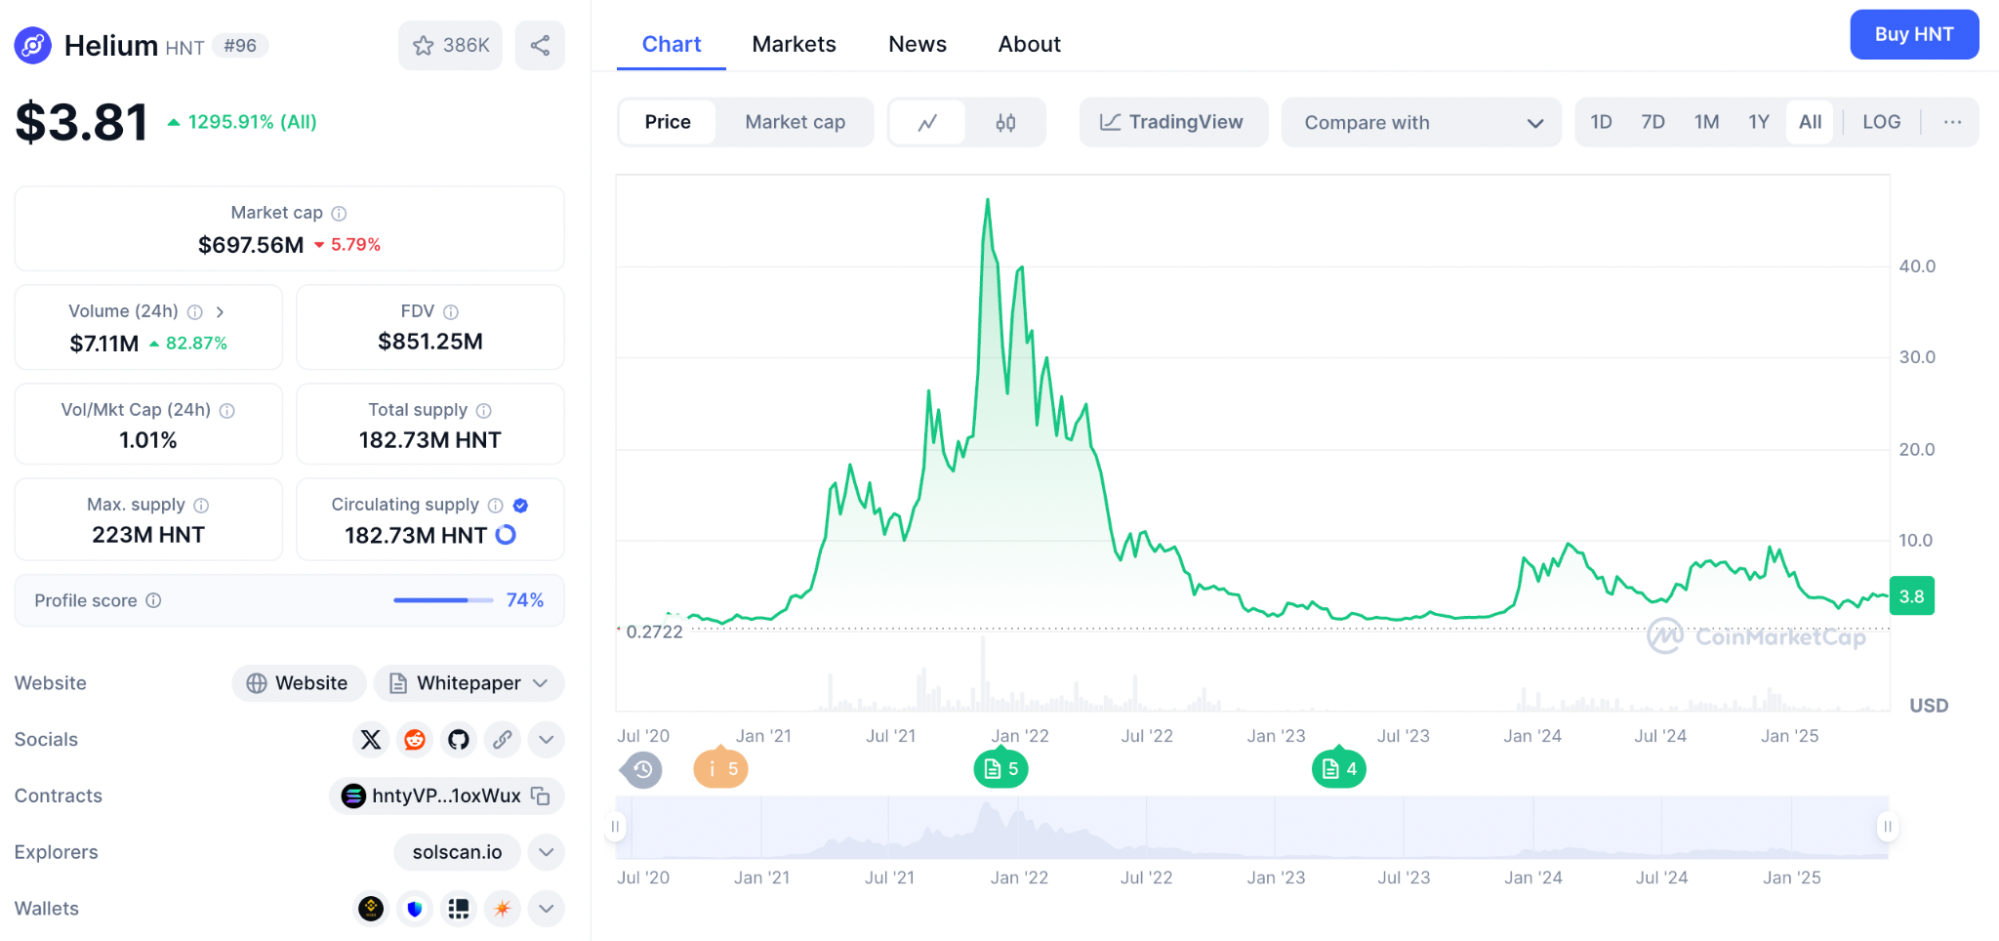
Task: Click the verified circulating supply badge
Action: [520, 505]
